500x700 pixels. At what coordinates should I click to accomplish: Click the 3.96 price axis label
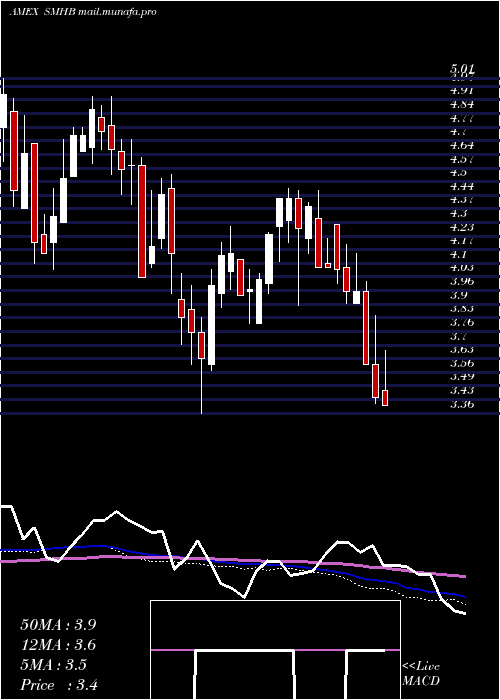pos(462,282)
